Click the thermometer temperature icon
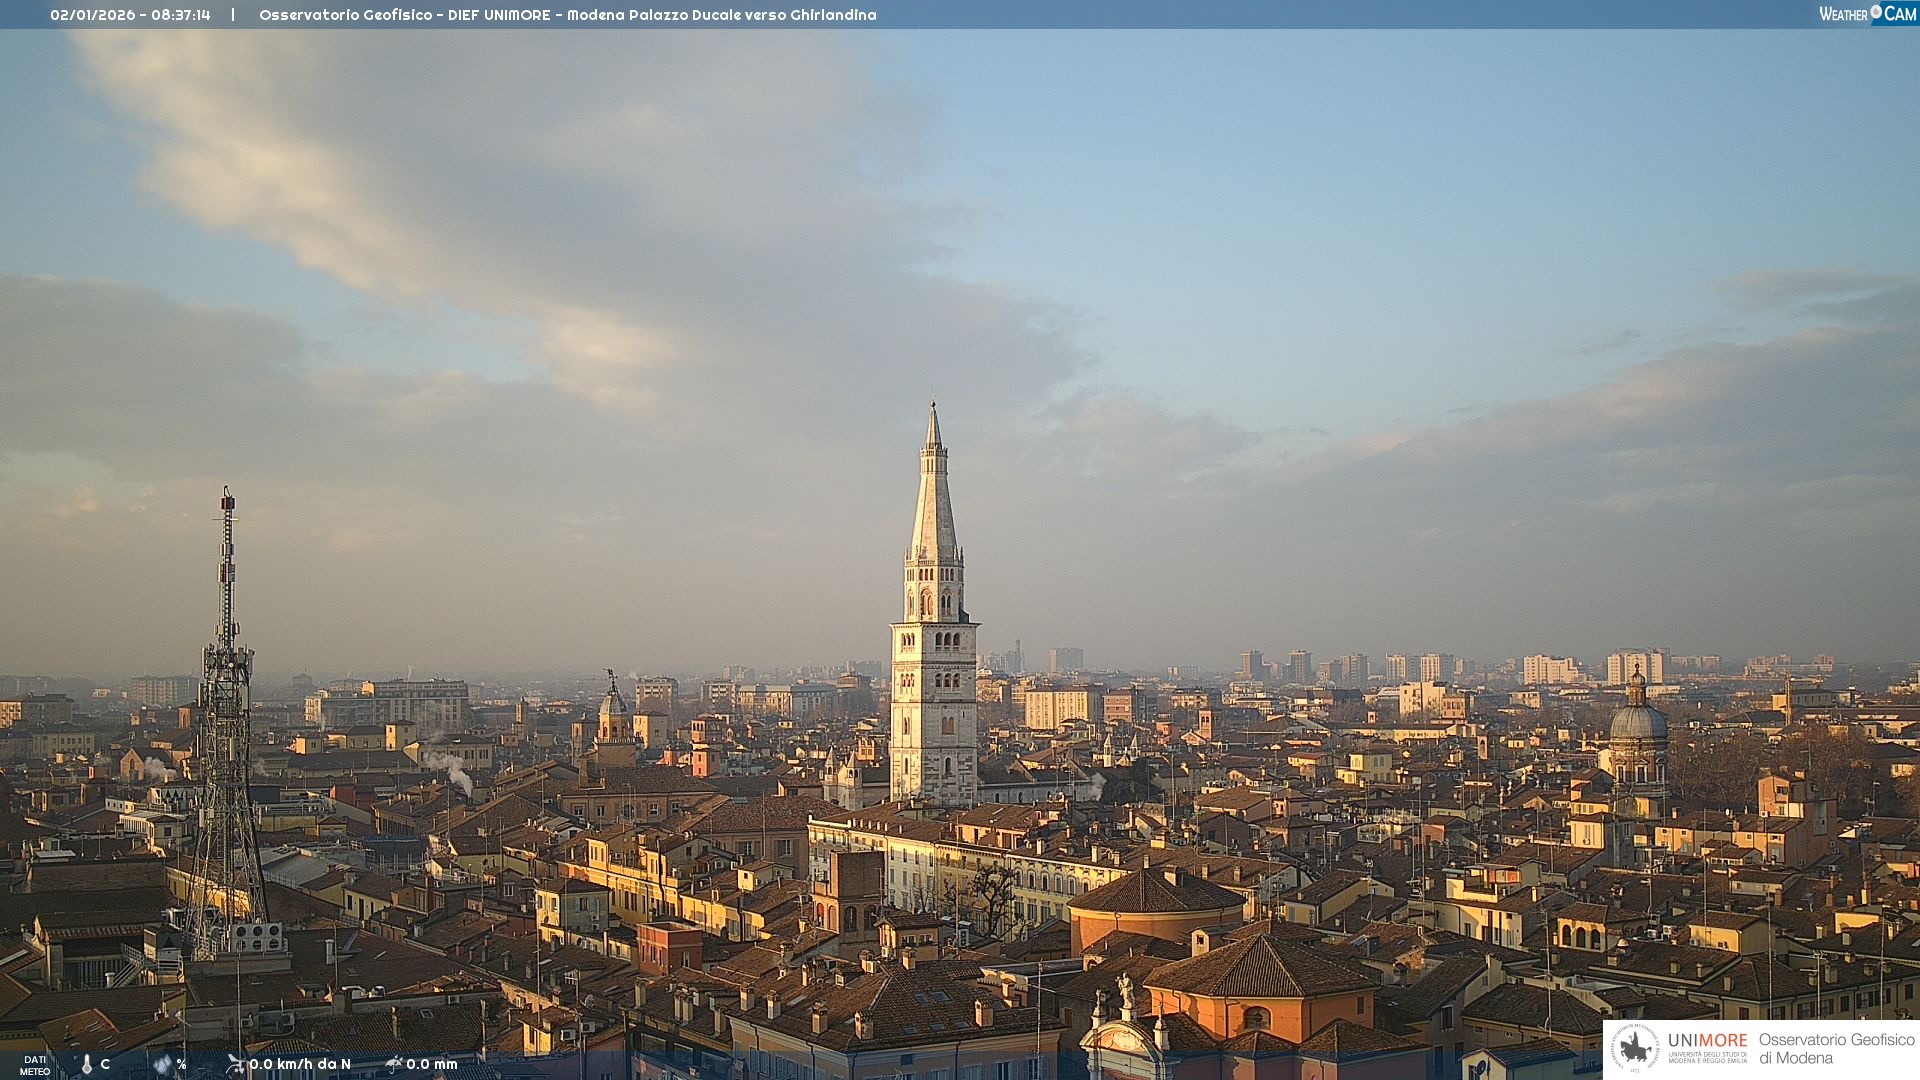1920x1080 pixels. (x=86, y=1064)
